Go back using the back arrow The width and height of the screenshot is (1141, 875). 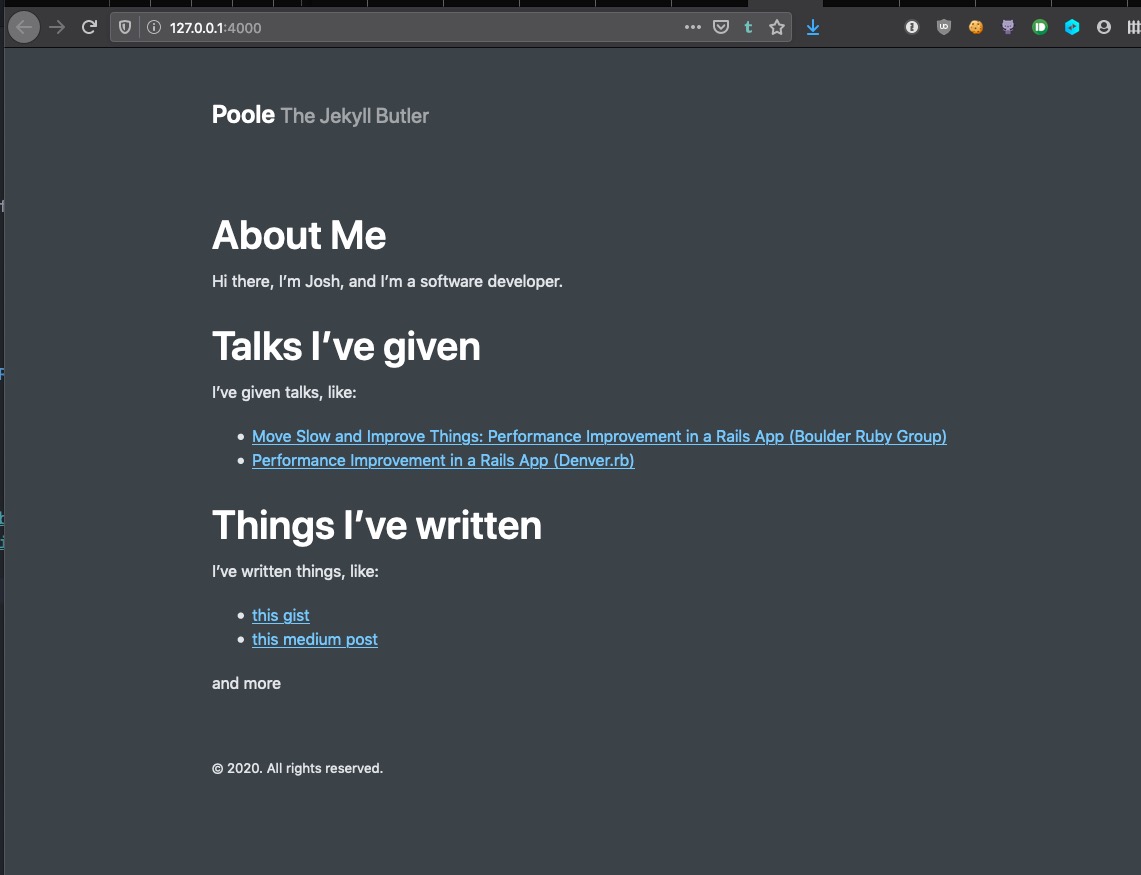24,28
